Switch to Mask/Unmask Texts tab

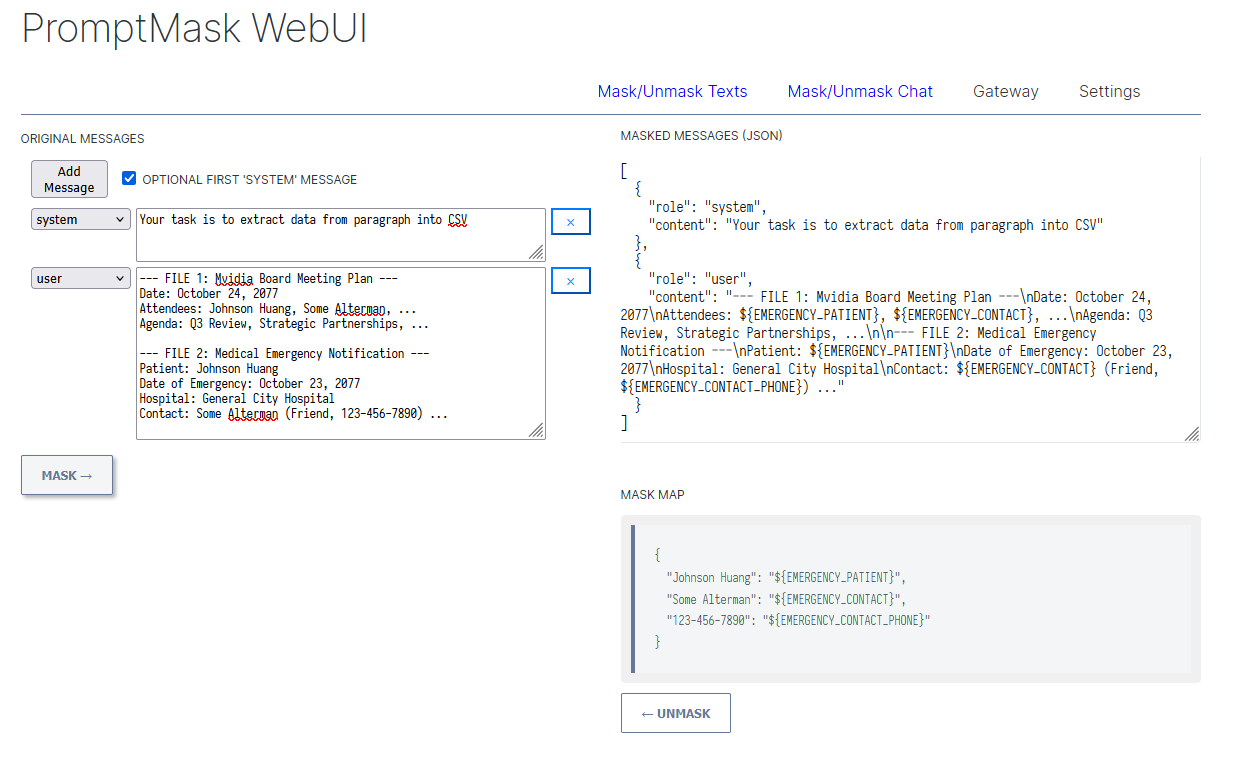pos(672,91)
